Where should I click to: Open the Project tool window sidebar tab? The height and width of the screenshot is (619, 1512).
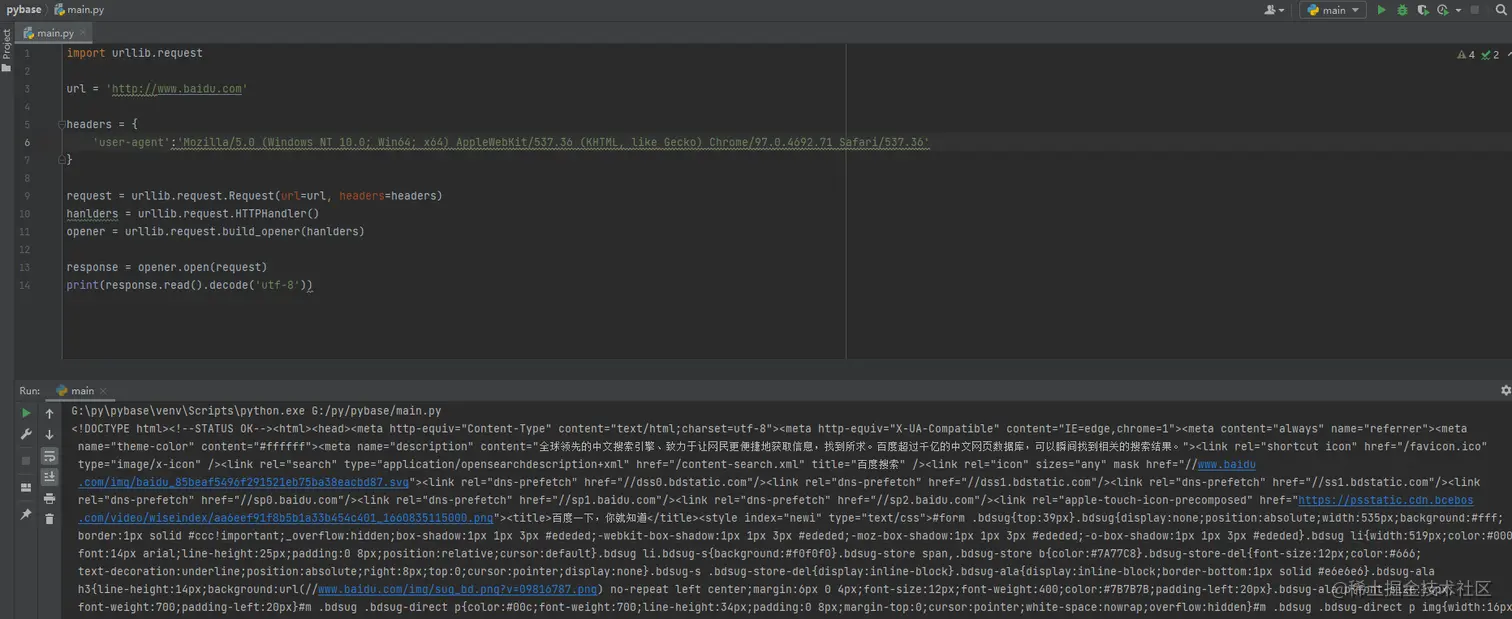coord(6,49)
